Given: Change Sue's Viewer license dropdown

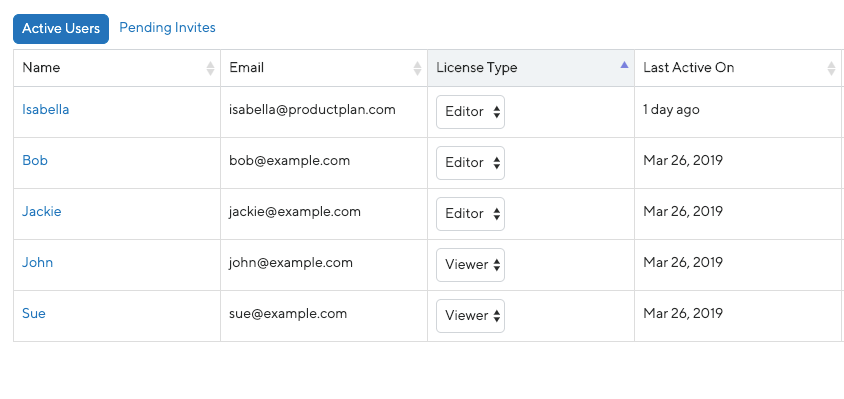Looking at the screenshot, I should pos(470,316).
